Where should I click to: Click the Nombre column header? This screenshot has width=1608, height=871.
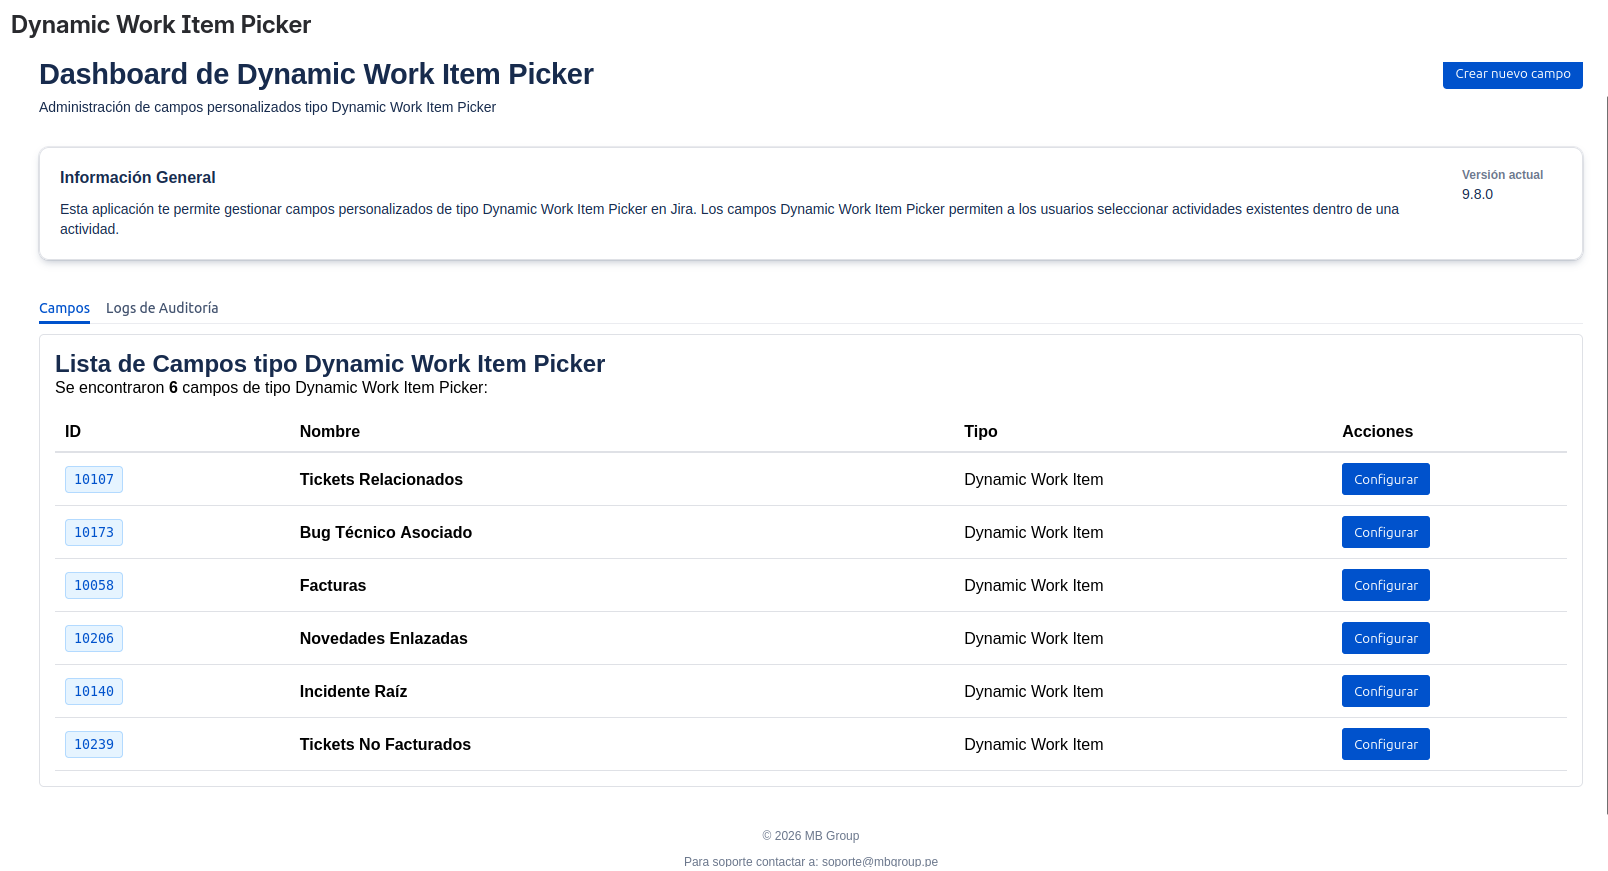point(330,431)
